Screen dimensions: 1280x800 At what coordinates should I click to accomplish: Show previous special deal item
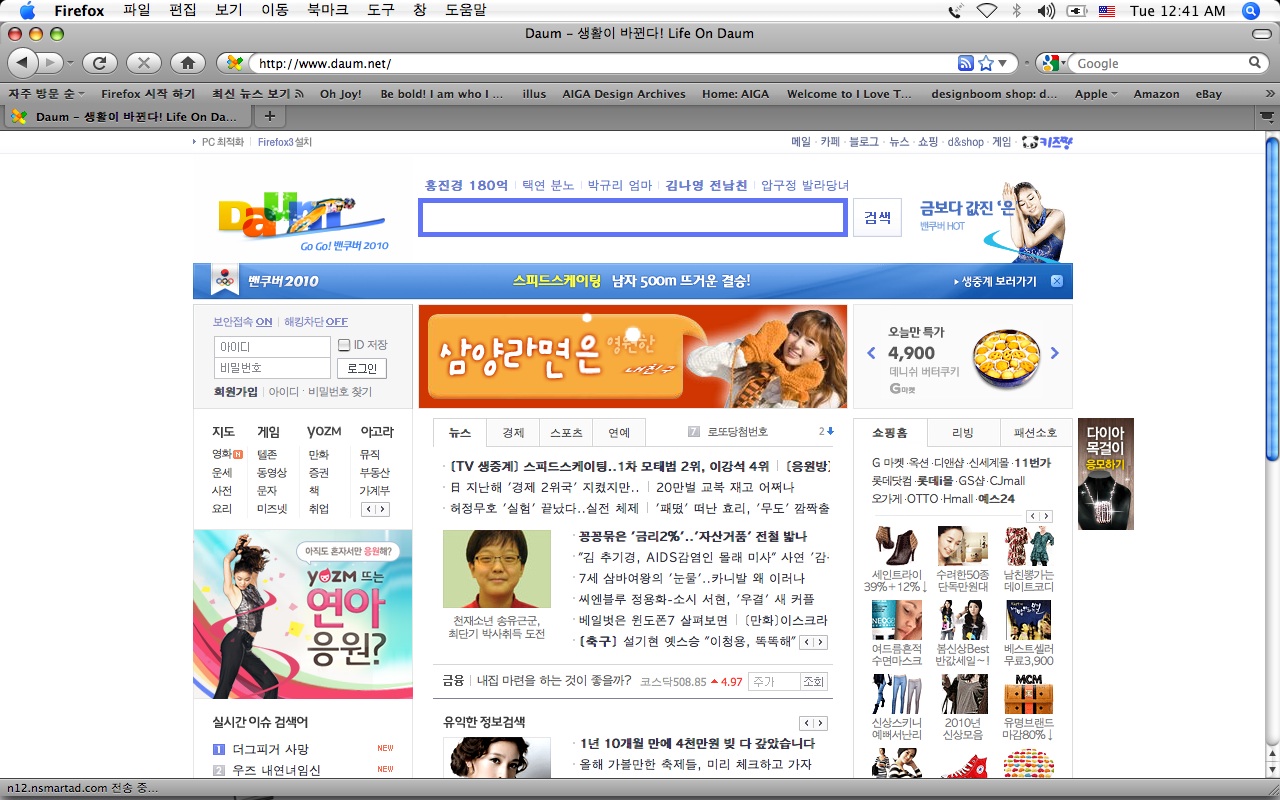coord(871,353)
